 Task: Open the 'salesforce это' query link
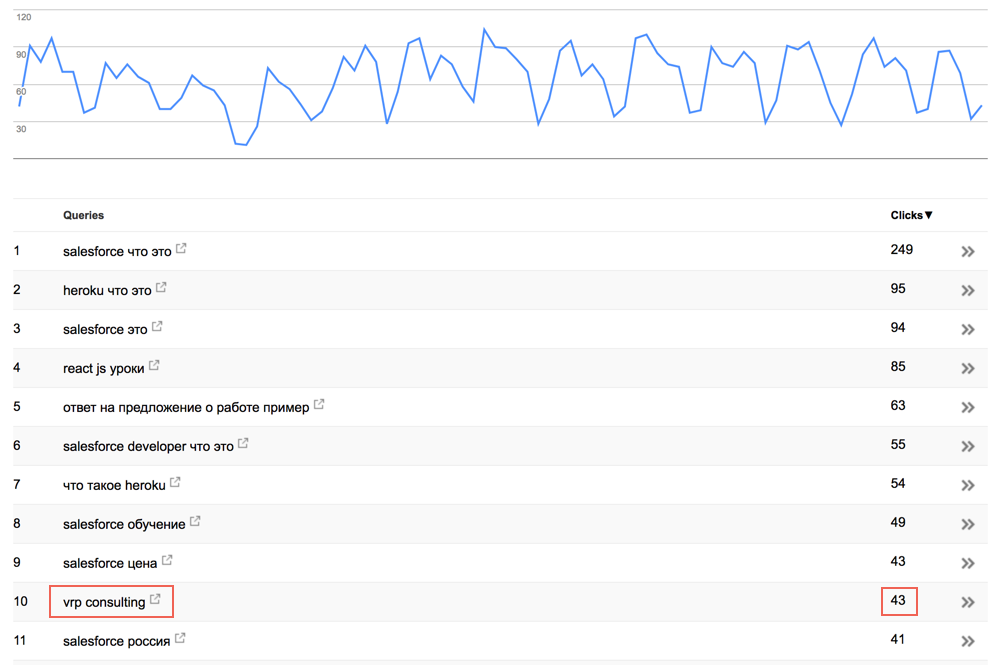click(105, 330)
